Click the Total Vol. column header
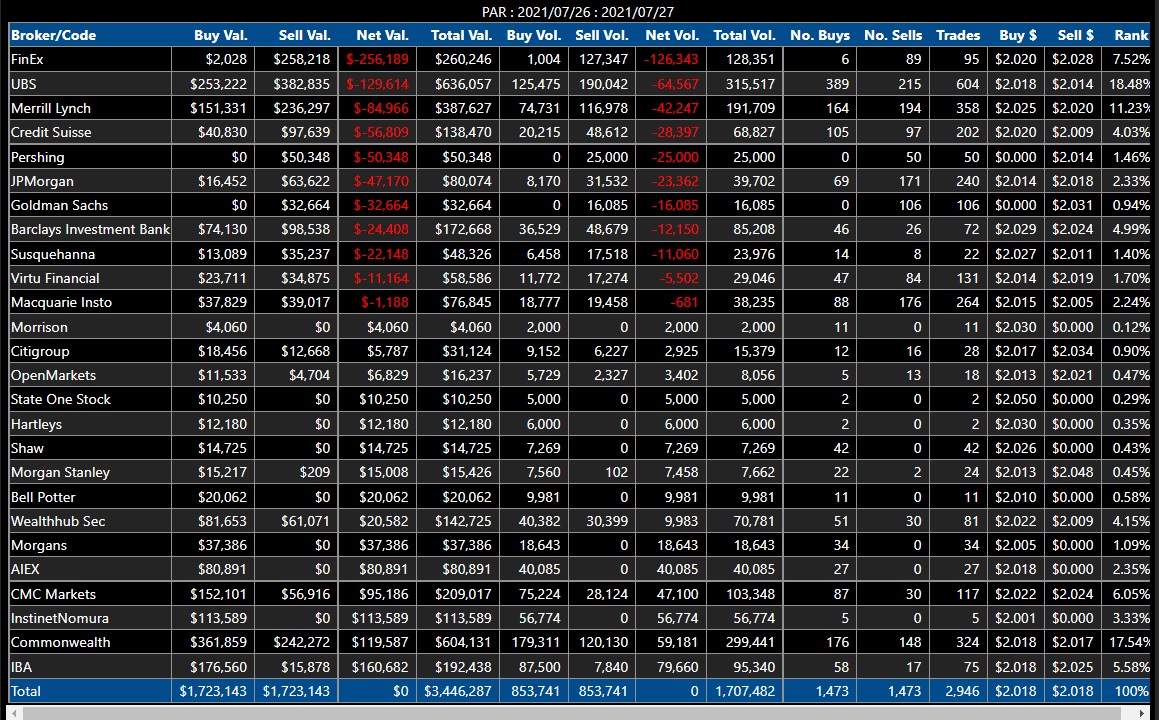The height and width of the screenshot is (720, 1159). (x=744, y=35)
